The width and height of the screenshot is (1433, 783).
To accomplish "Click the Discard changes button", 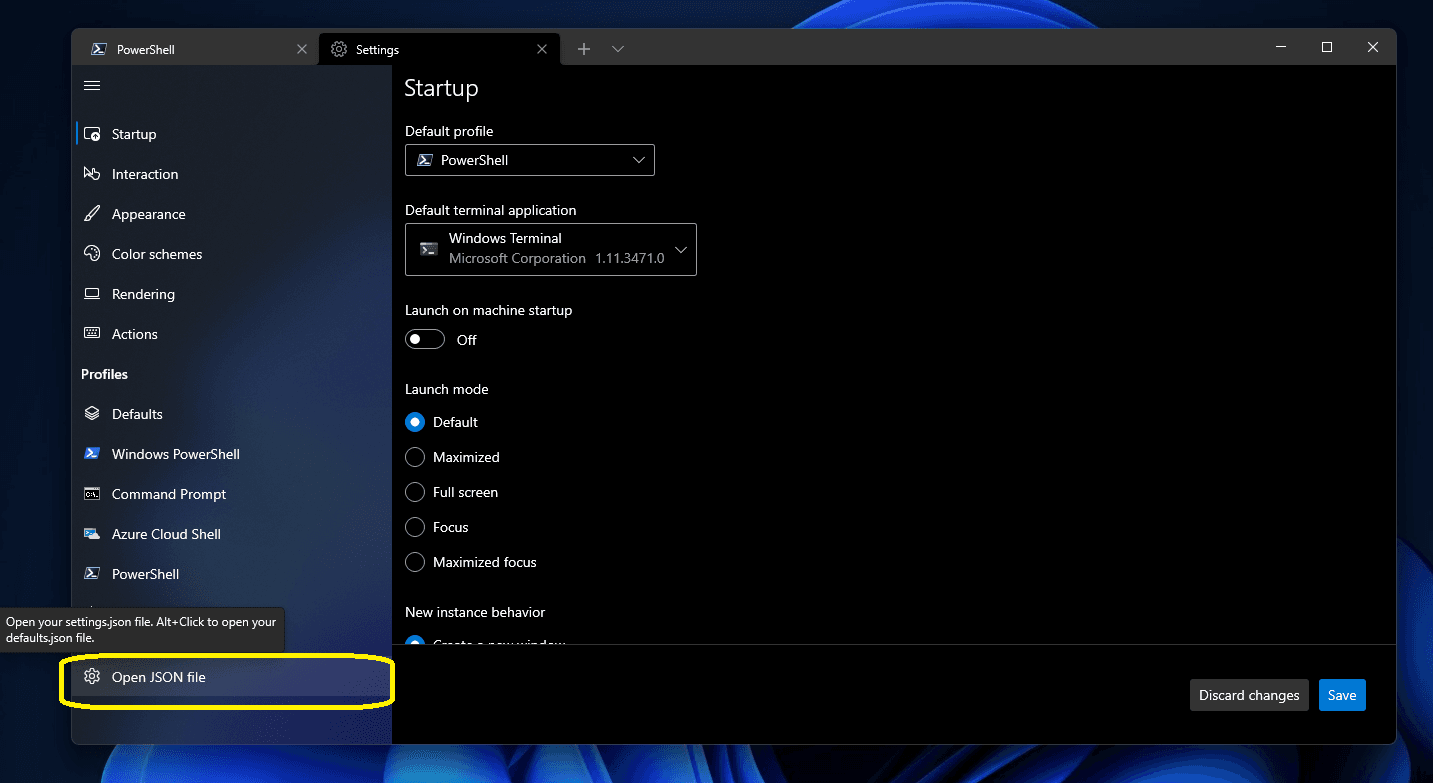I will pyautogui.click(x=1249, y=695).
